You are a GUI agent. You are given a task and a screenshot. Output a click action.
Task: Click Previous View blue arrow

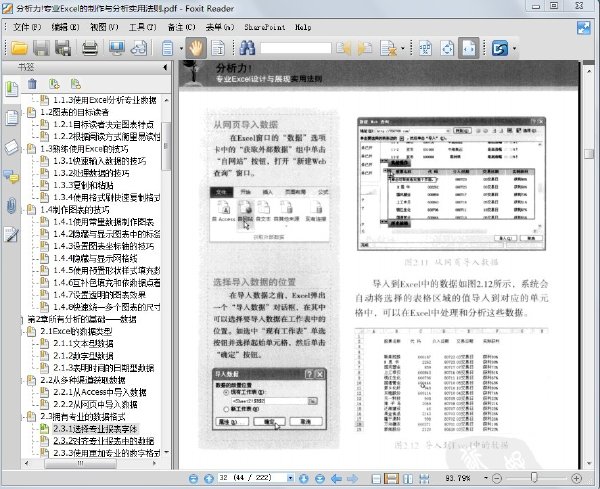(336, 478)
